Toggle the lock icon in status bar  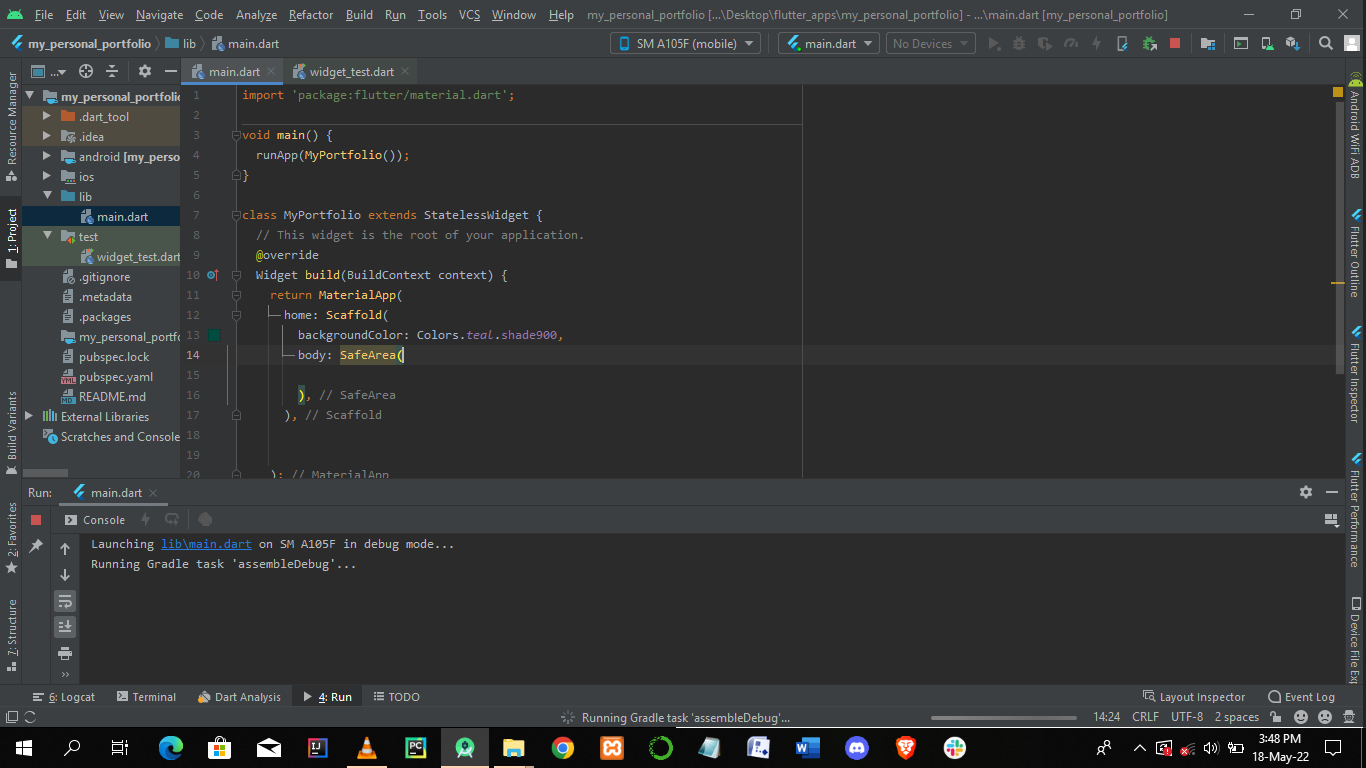pyautogui.click(x=1277, y=717)
